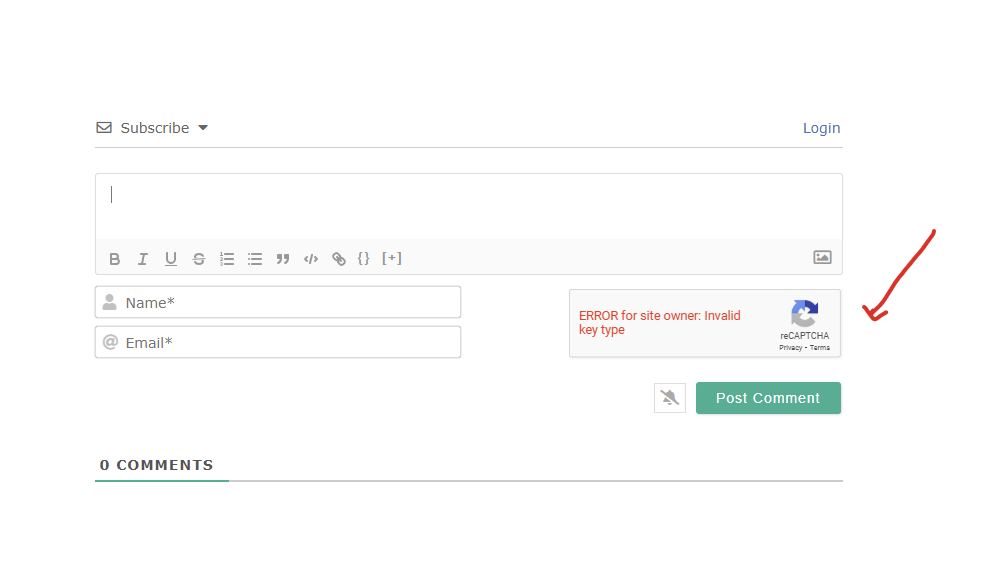Attach an image using the picture icon
This screenshot has height=568, width=996.
click(x=822, y=257)
